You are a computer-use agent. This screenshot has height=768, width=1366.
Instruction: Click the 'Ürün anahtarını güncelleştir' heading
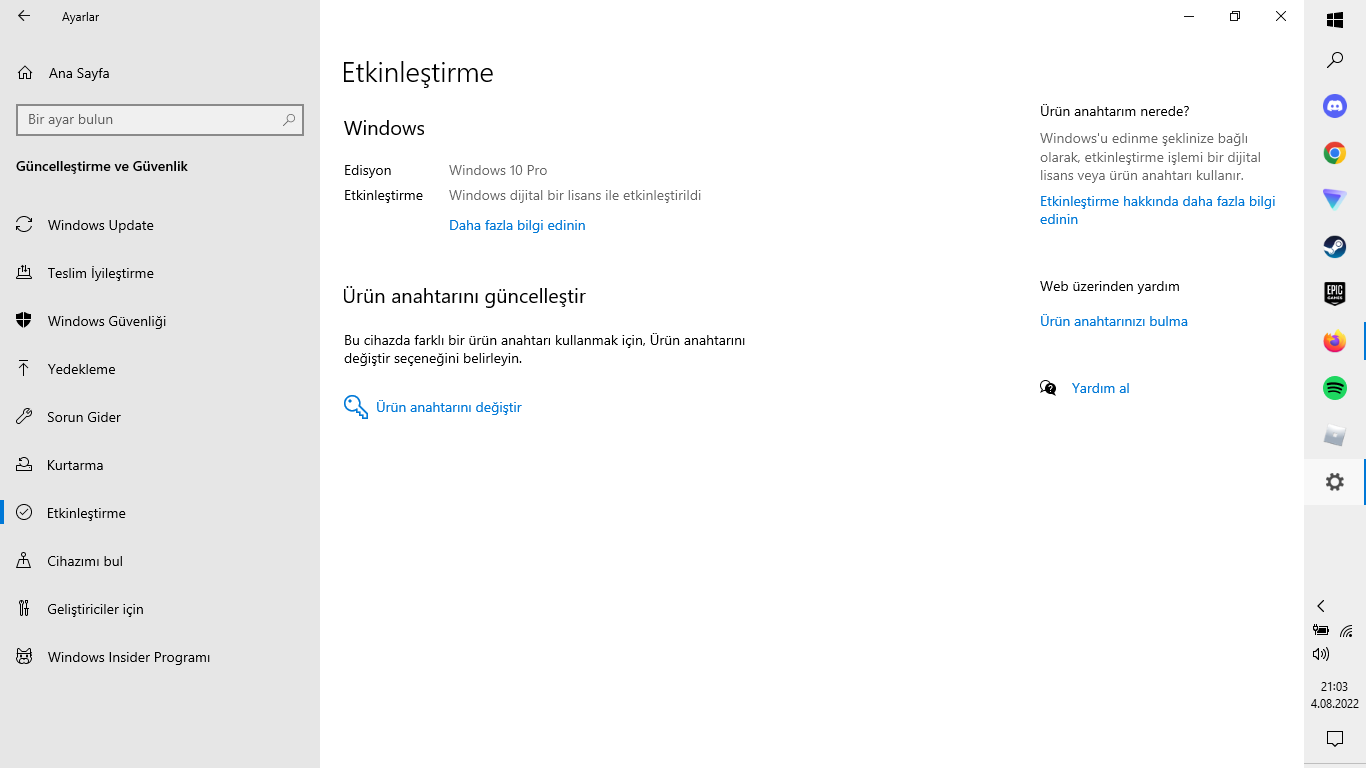pyautogui.click(x=464, y=296)
